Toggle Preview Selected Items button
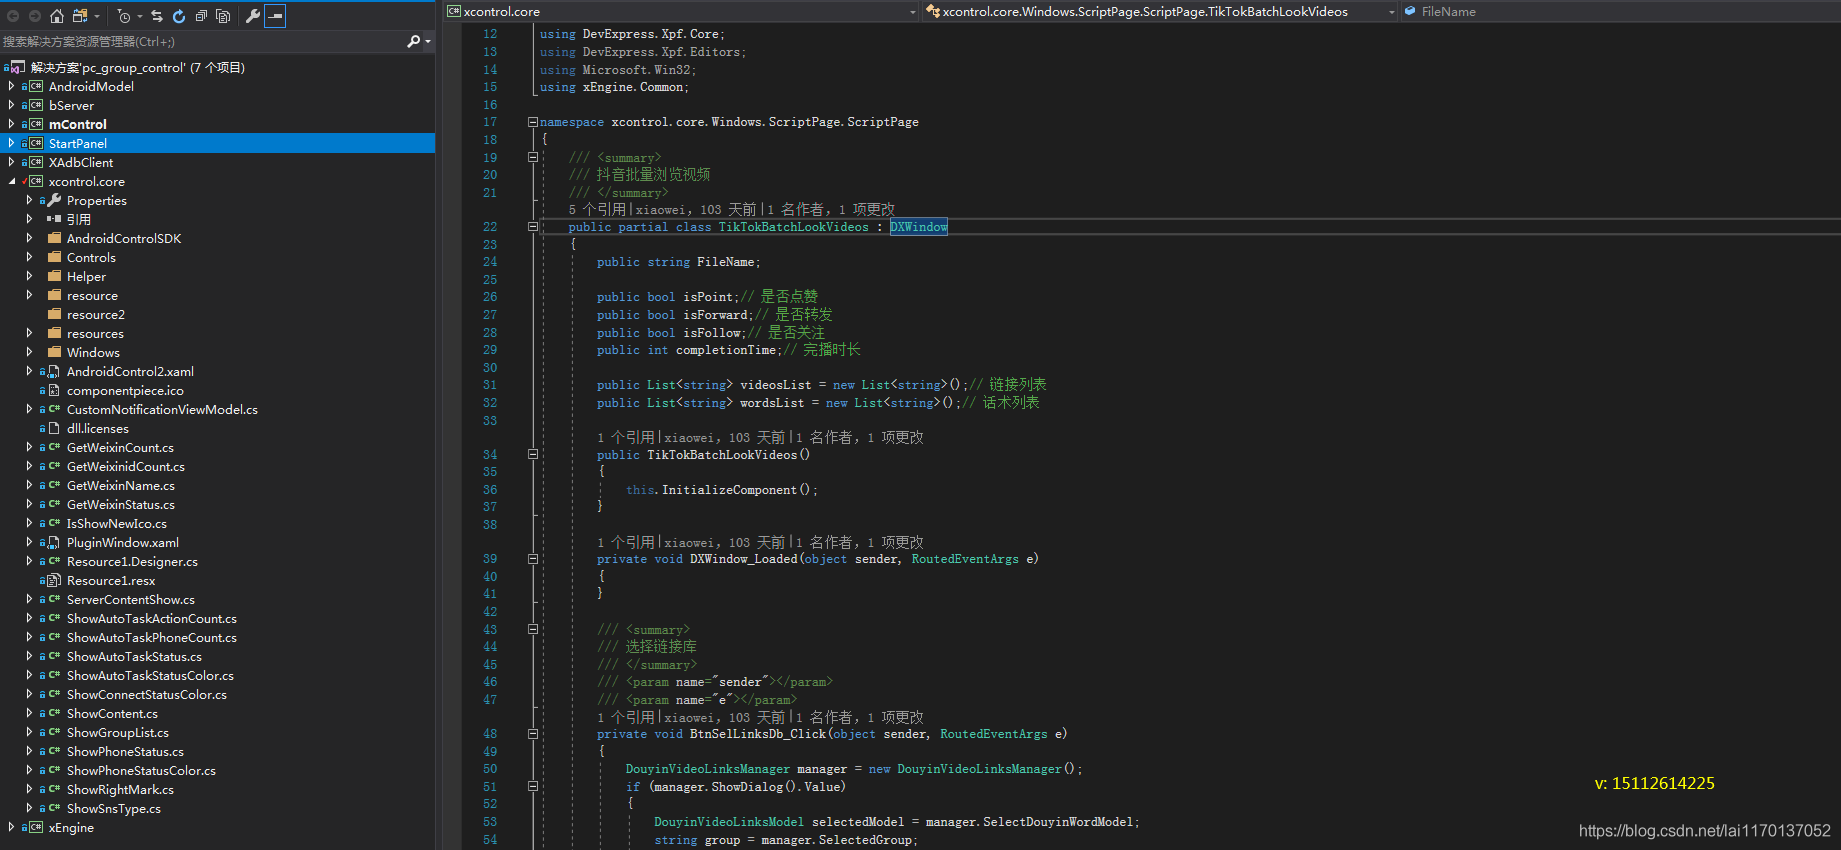 [275, 16]
